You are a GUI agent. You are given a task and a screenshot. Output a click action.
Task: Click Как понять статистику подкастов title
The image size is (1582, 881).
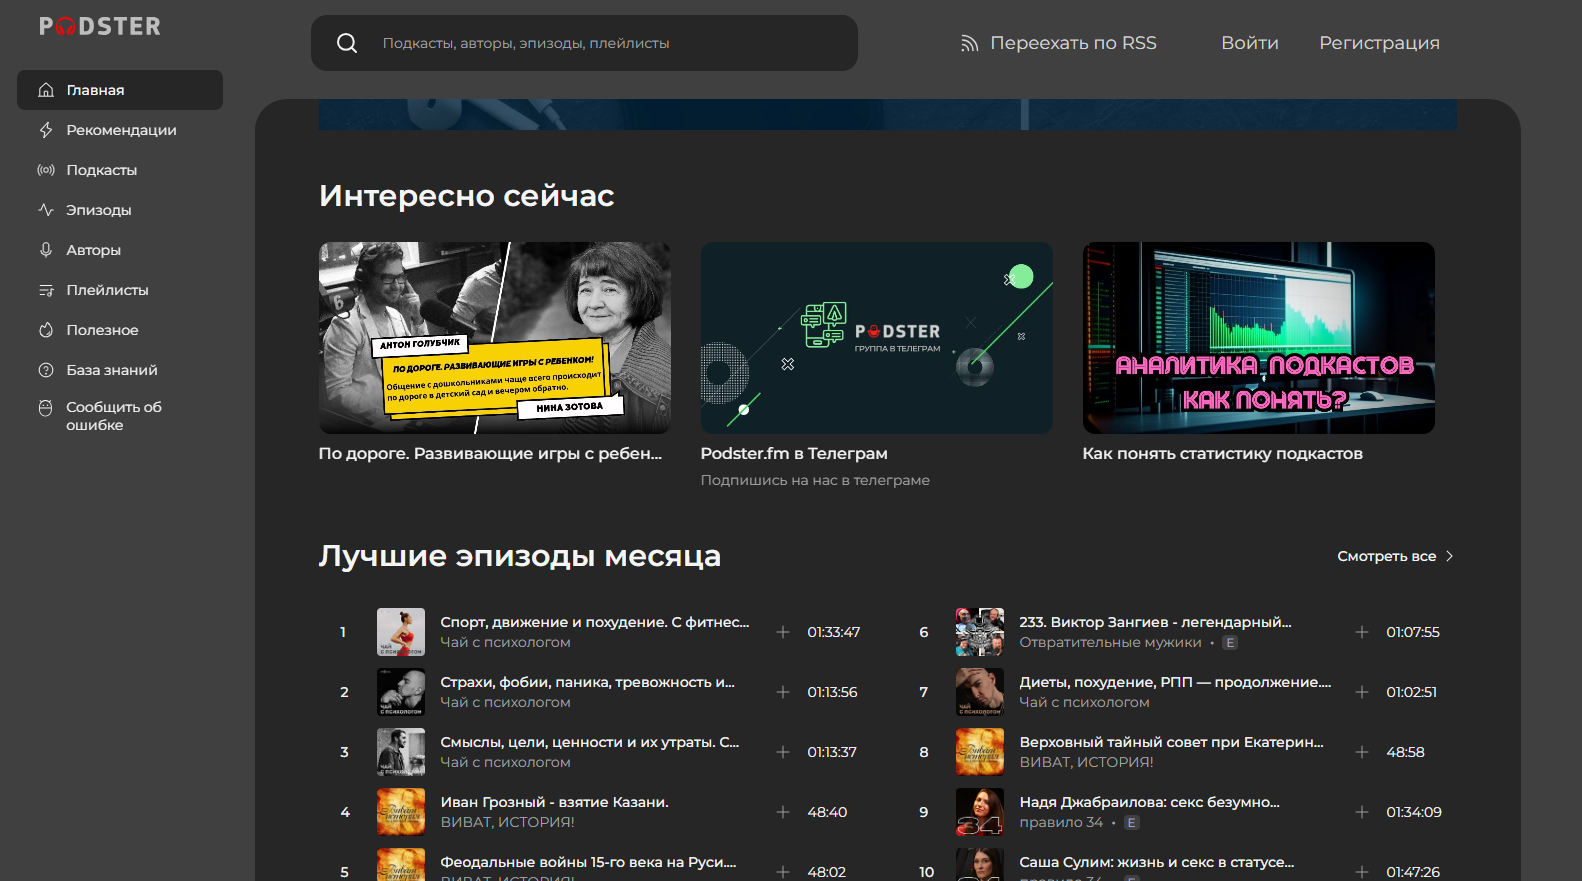click(1222, 454)
